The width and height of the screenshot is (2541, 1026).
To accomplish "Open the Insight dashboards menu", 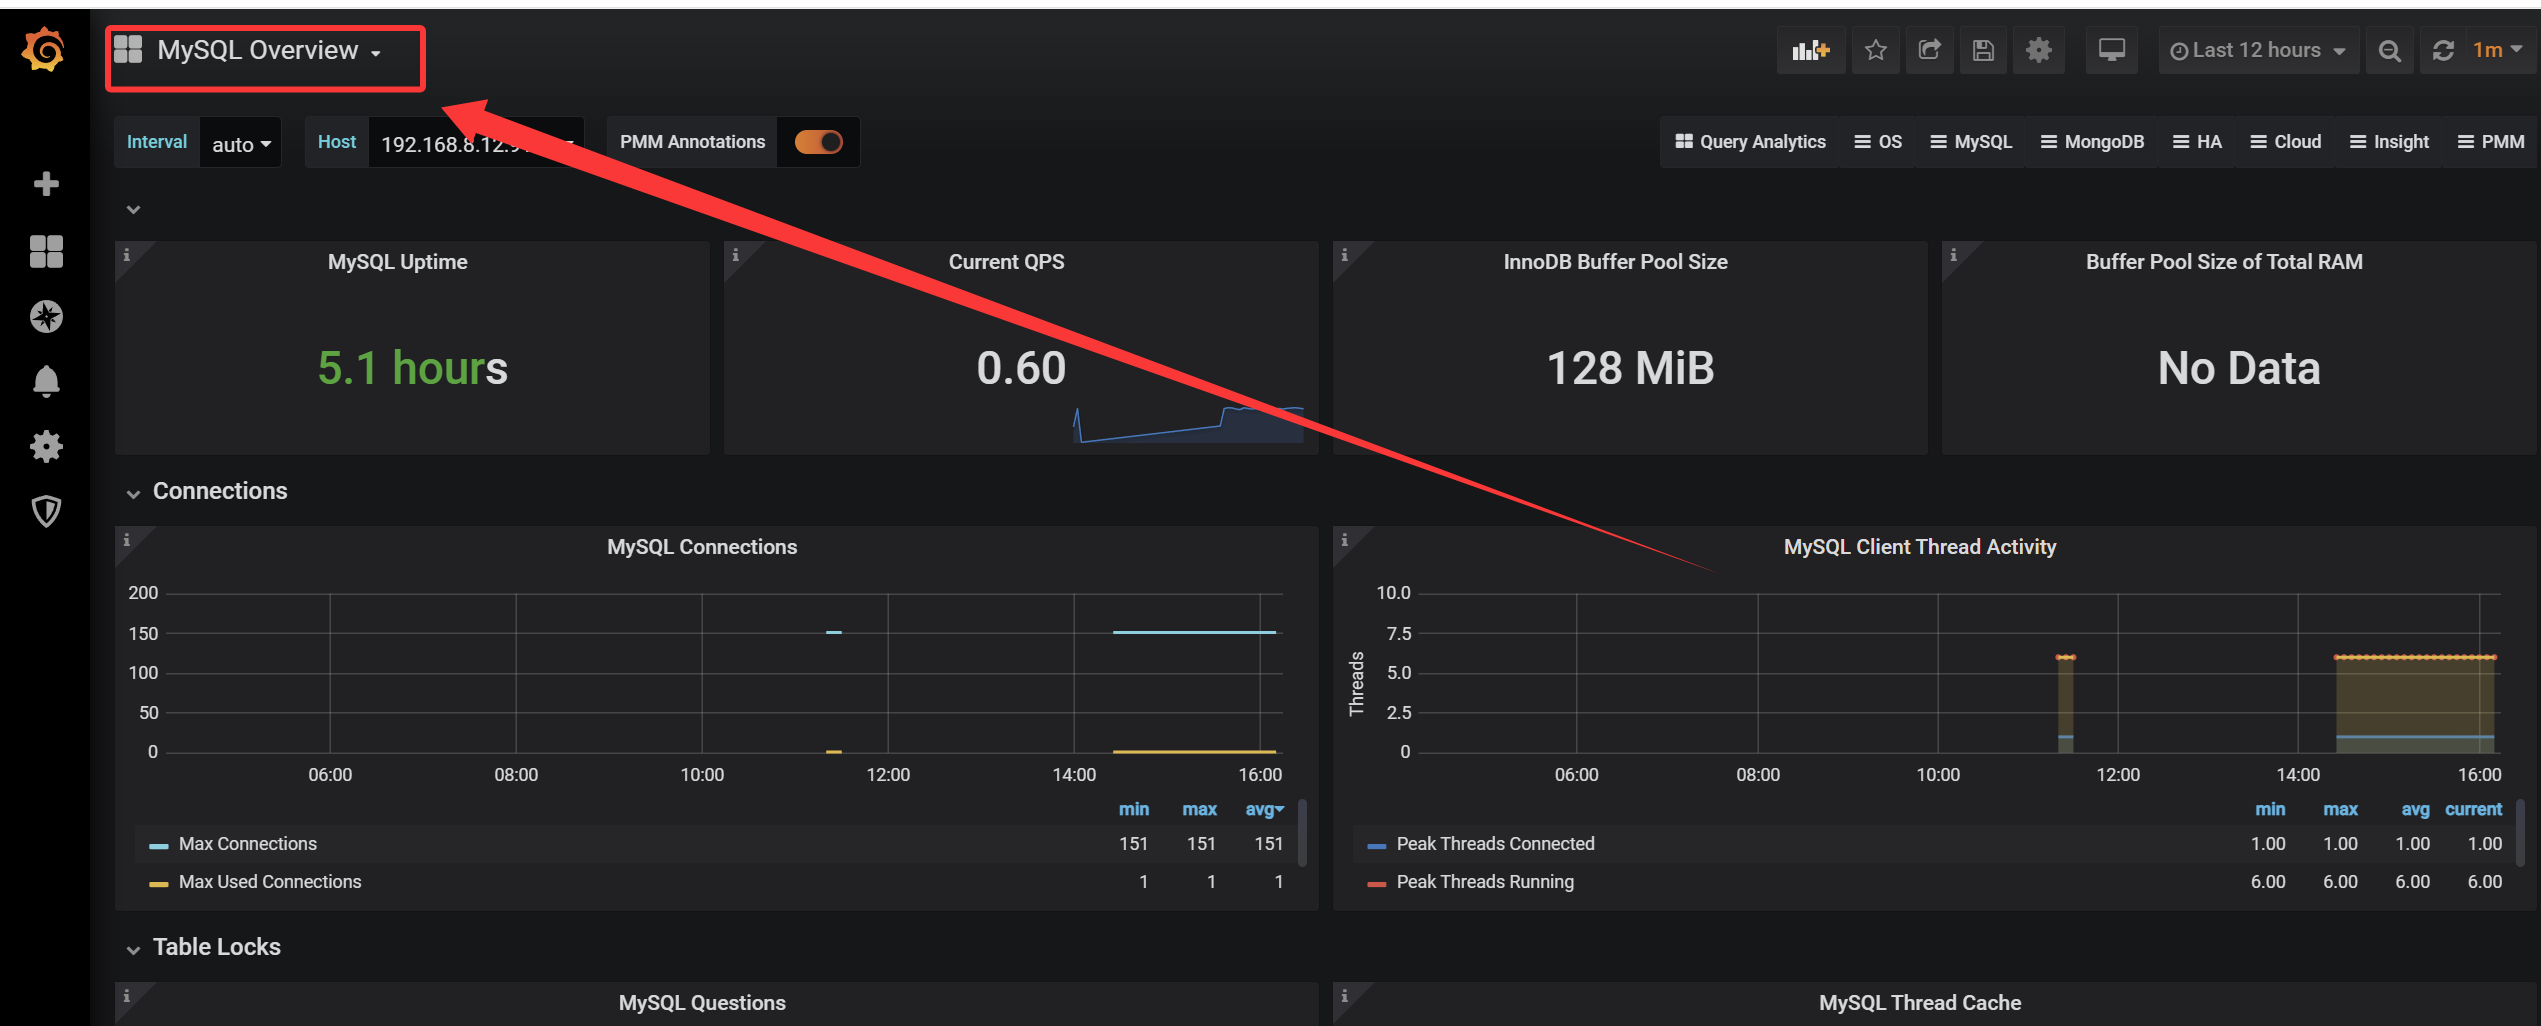I will pyautogui.click(x=2389, y=142).
